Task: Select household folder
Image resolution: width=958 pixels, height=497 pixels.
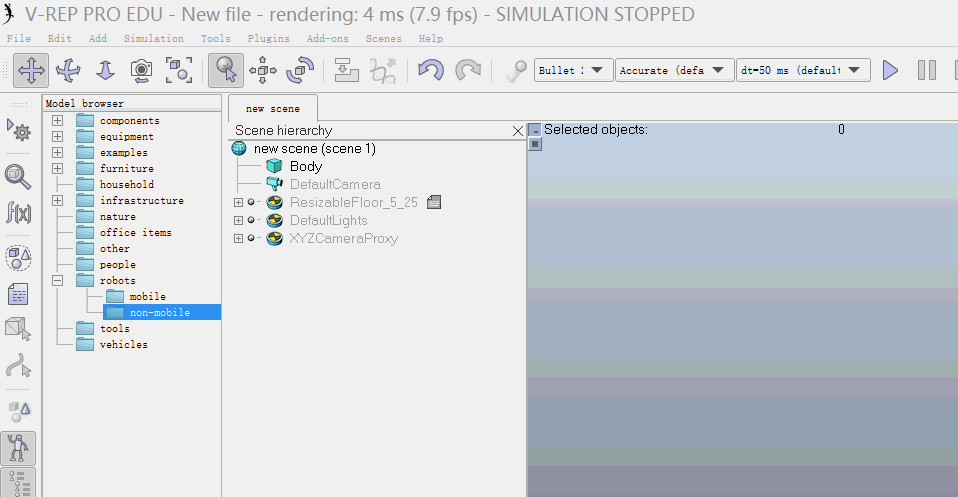Action: [x=127, y=184]
